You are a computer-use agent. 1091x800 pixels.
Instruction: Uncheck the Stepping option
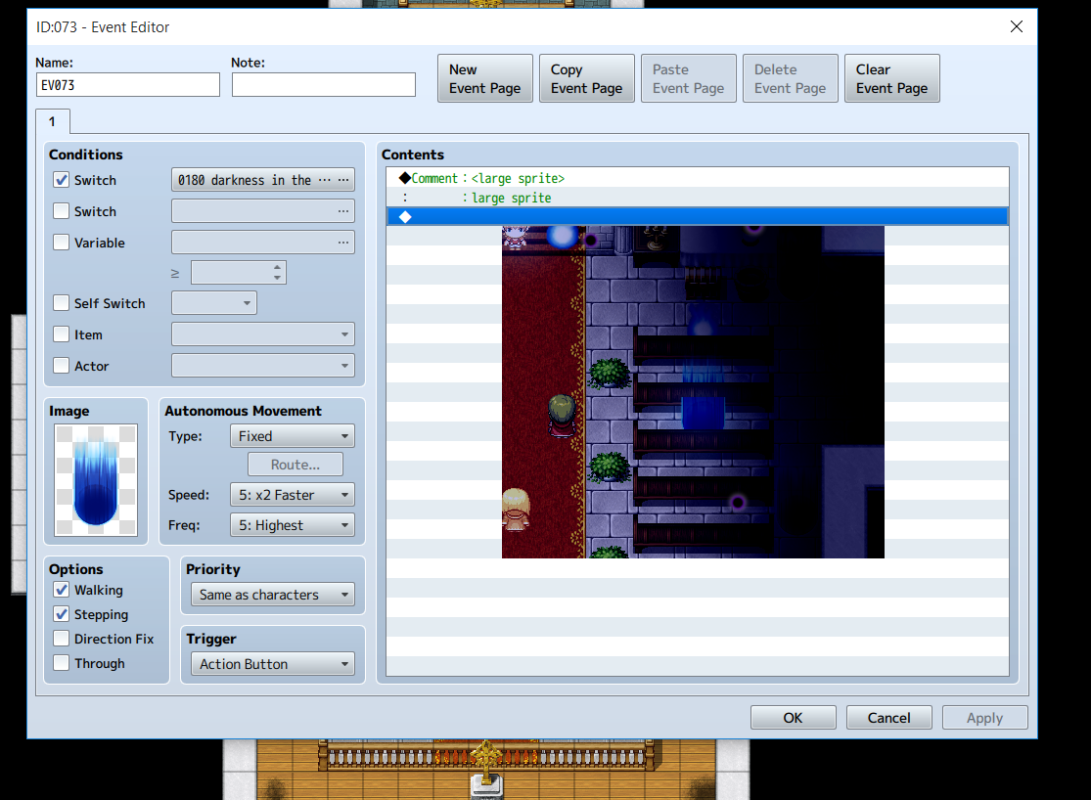coord(61,614)
